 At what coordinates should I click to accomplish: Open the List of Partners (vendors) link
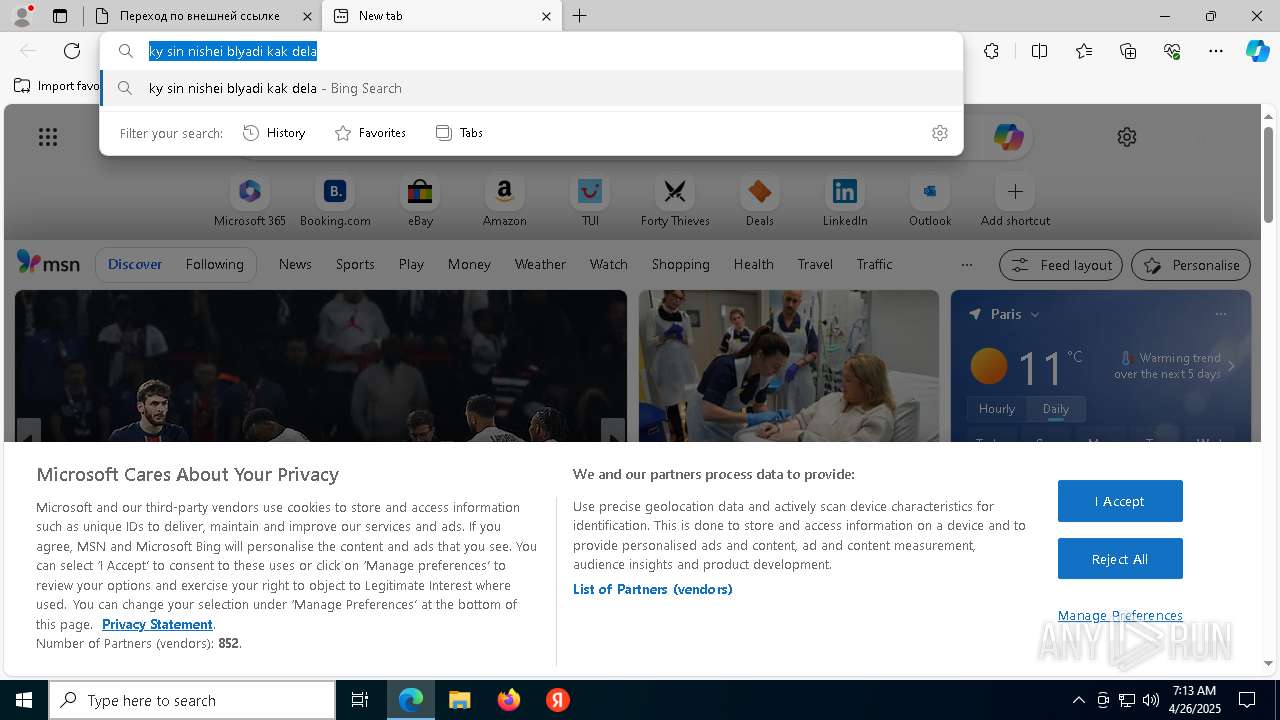(x=652, y=589)
